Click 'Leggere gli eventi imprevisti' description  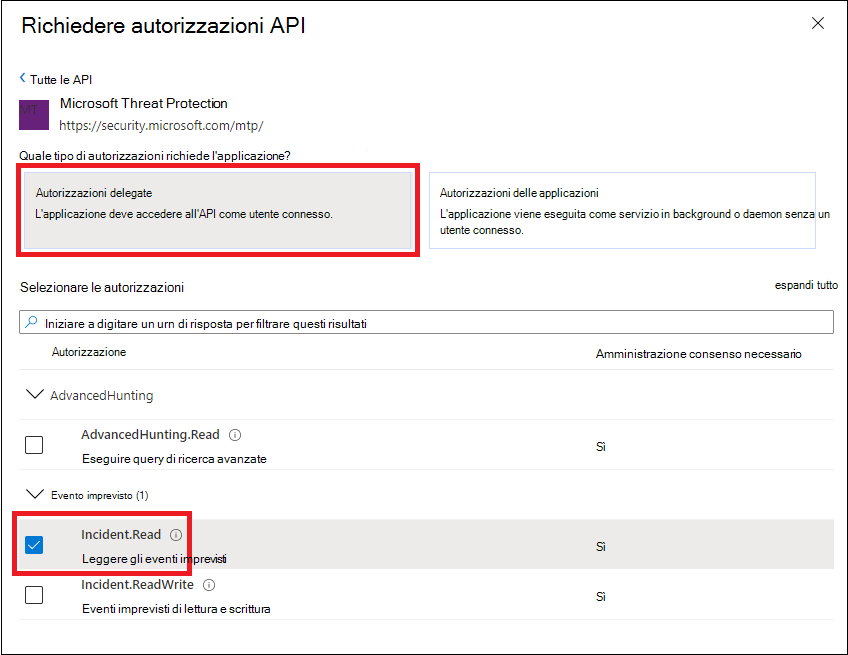point(154,559)
